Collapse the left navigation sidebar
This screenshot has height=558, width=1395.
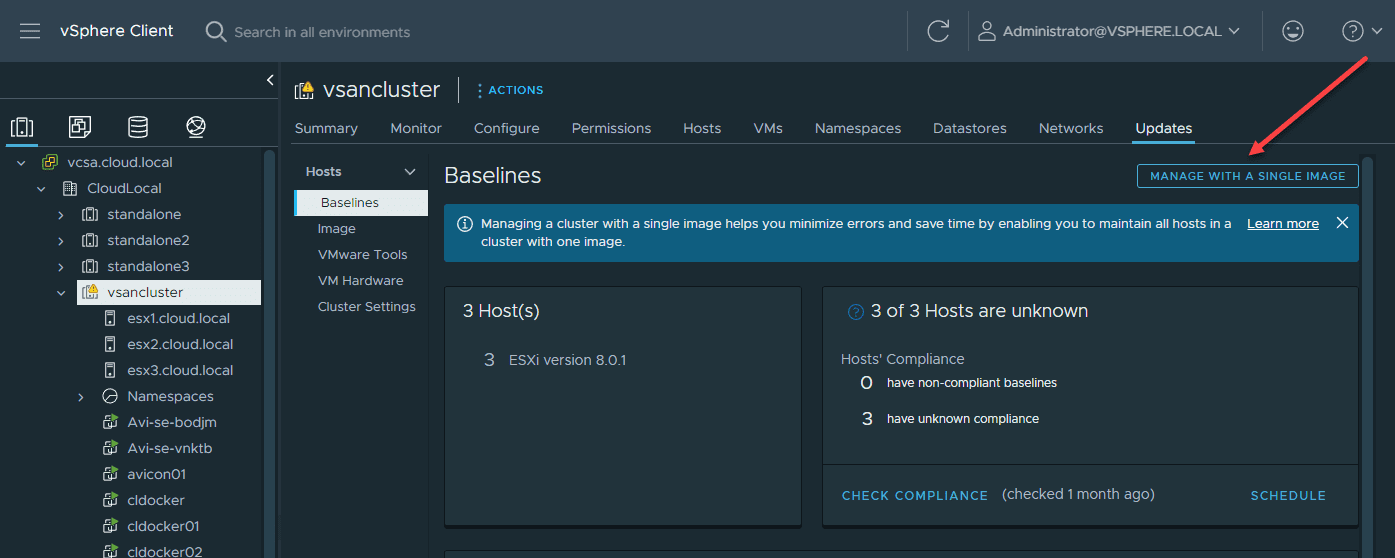(270, 80)
